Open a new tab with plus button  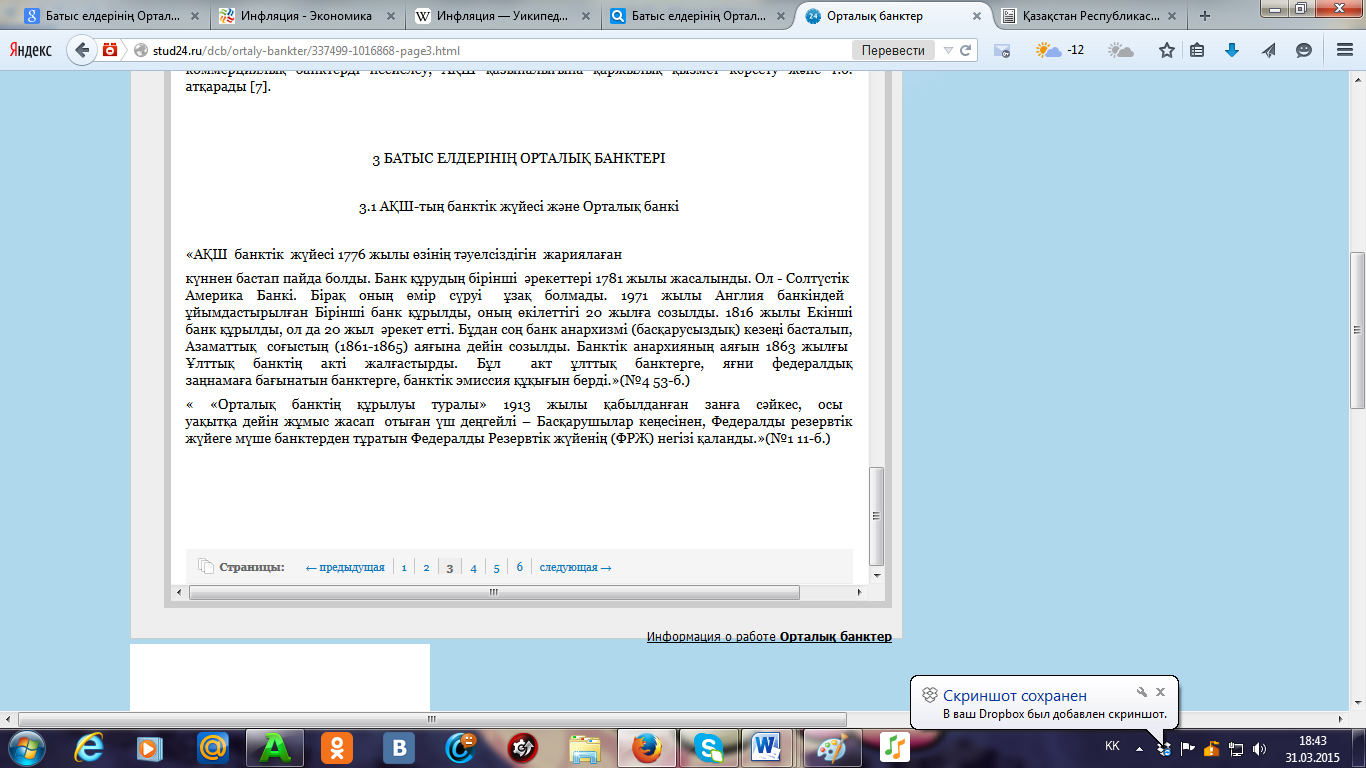pos(1204,15)
